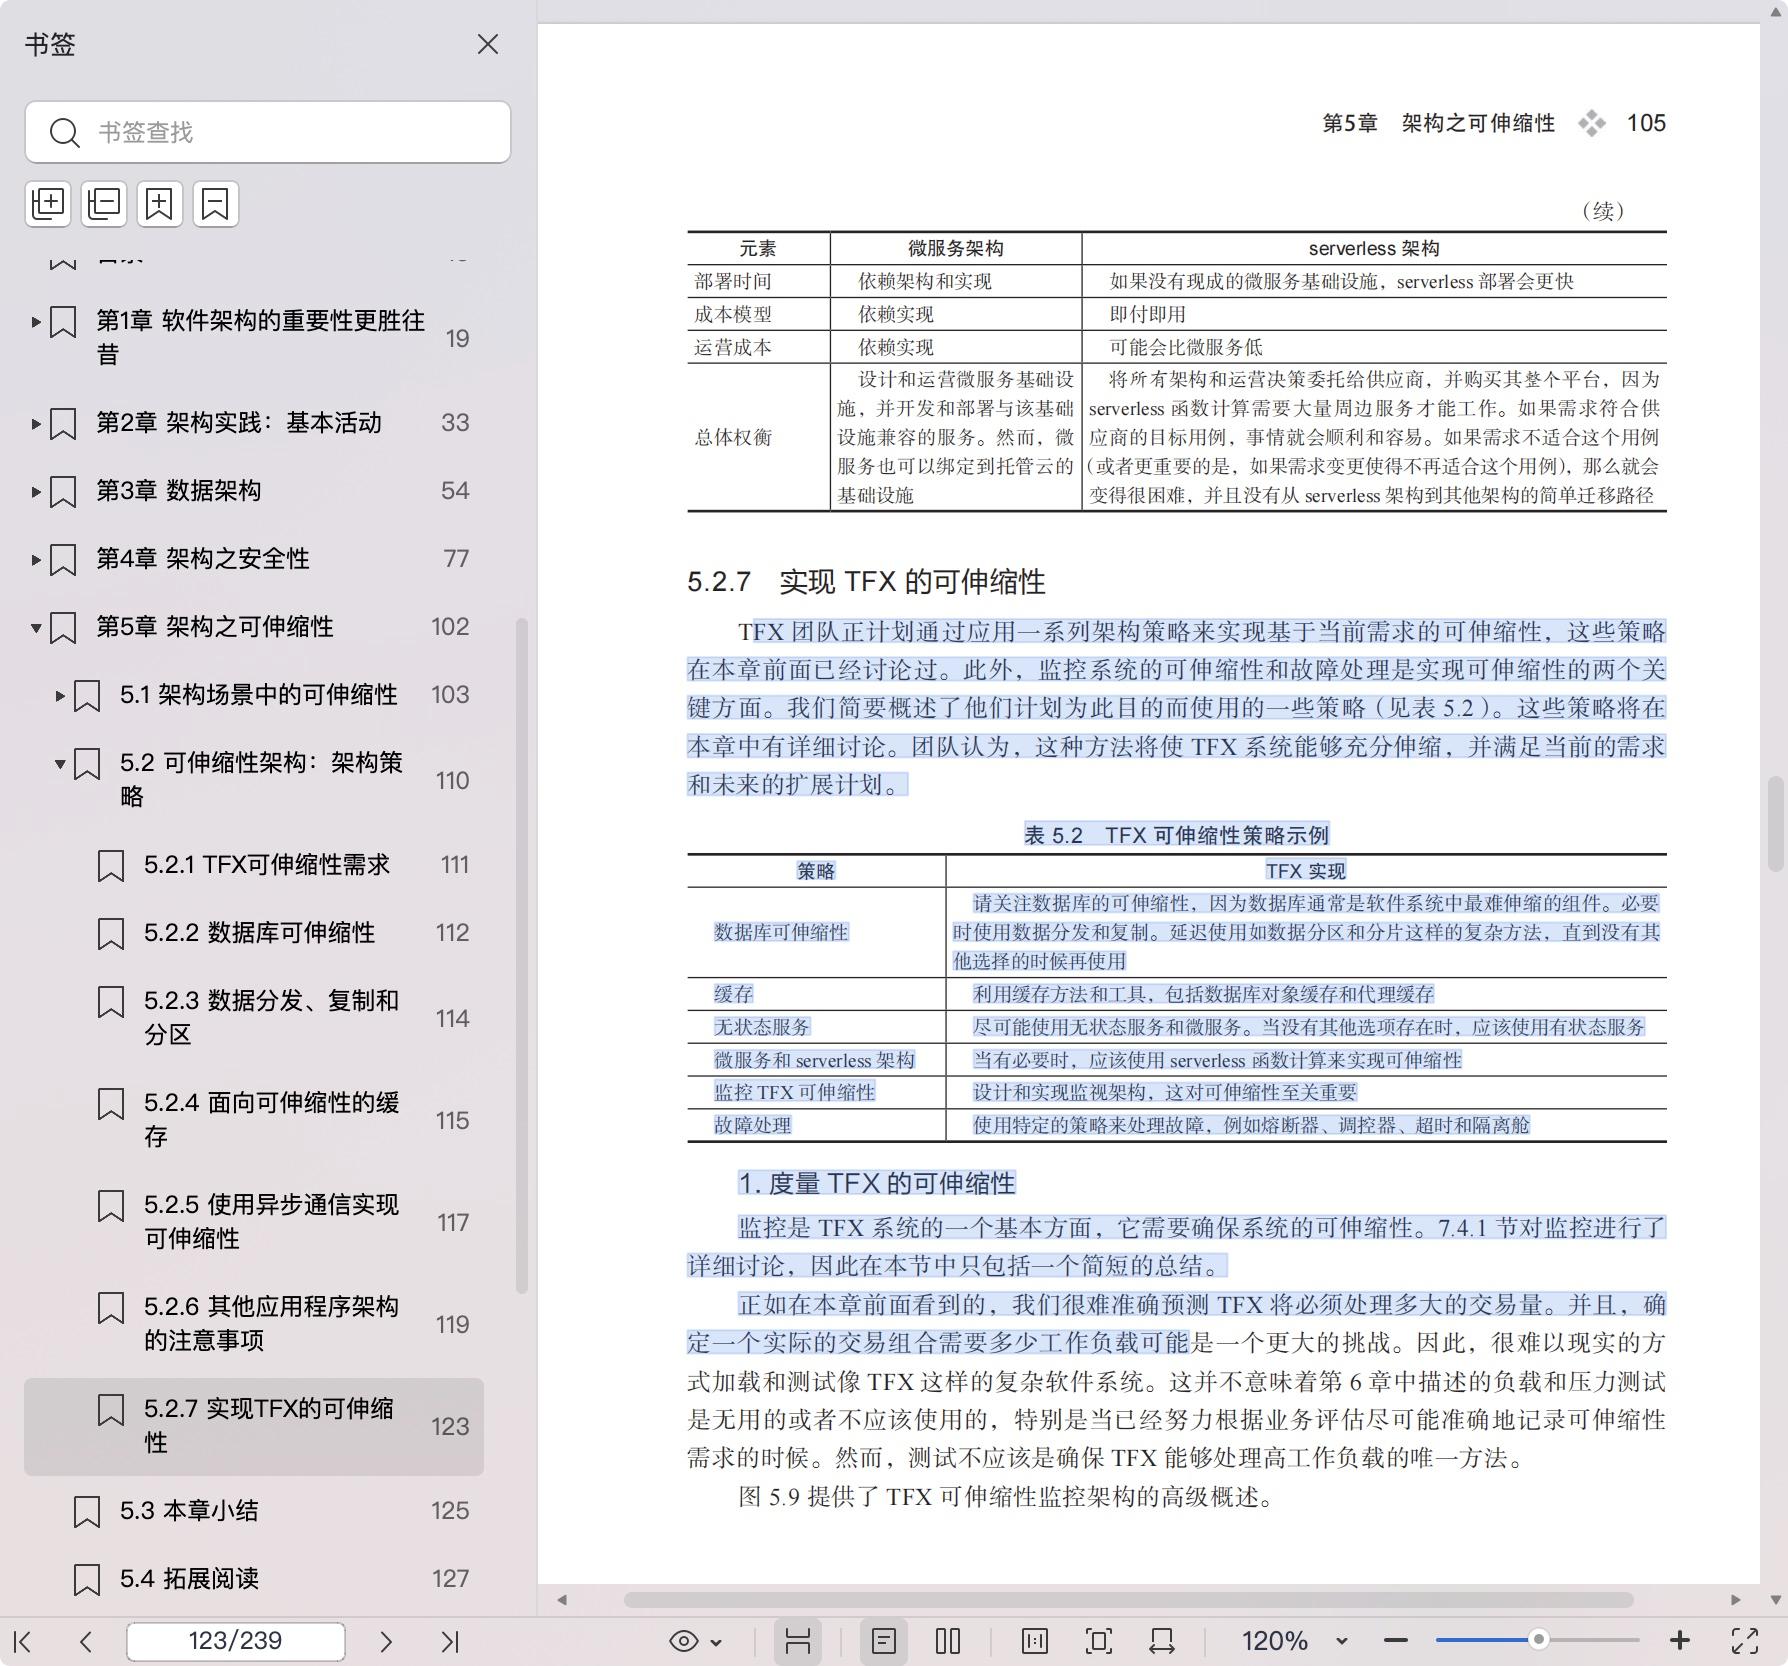Select two-page view
The width and height of the screenshot is (1788, 1666).
[x=948, y=1641]
